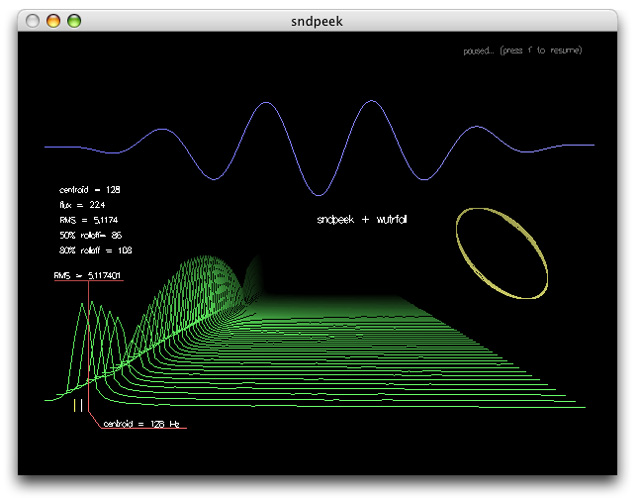Click the 'sndpeek' window title
Screen dimensions: 640x498
pos(319,20)
